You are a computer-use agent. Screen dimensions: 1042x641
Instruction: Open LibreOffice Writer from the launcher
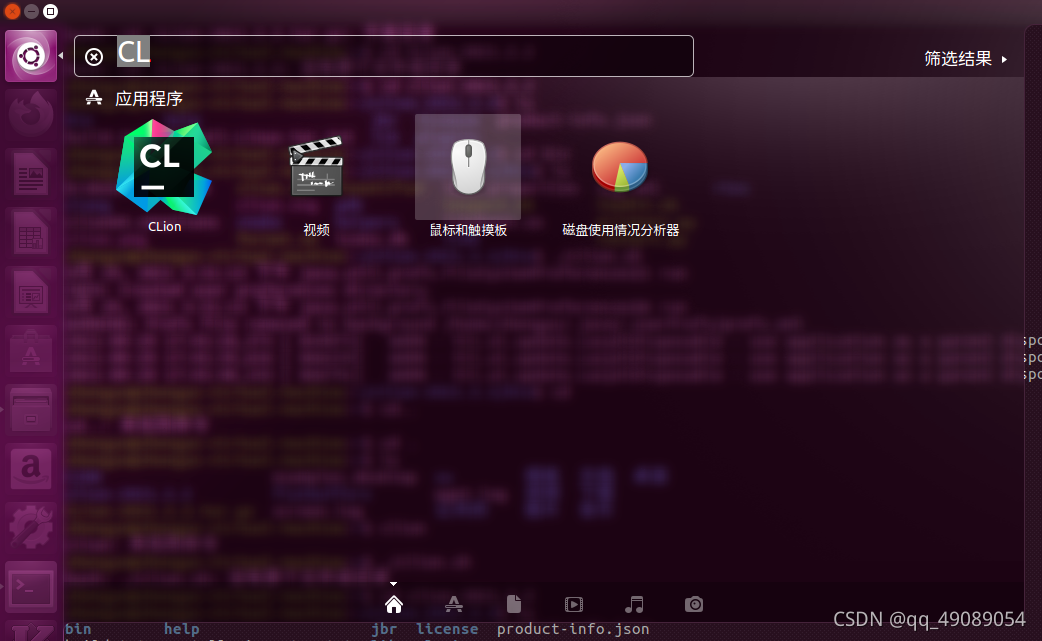click(x=31, y=173)
